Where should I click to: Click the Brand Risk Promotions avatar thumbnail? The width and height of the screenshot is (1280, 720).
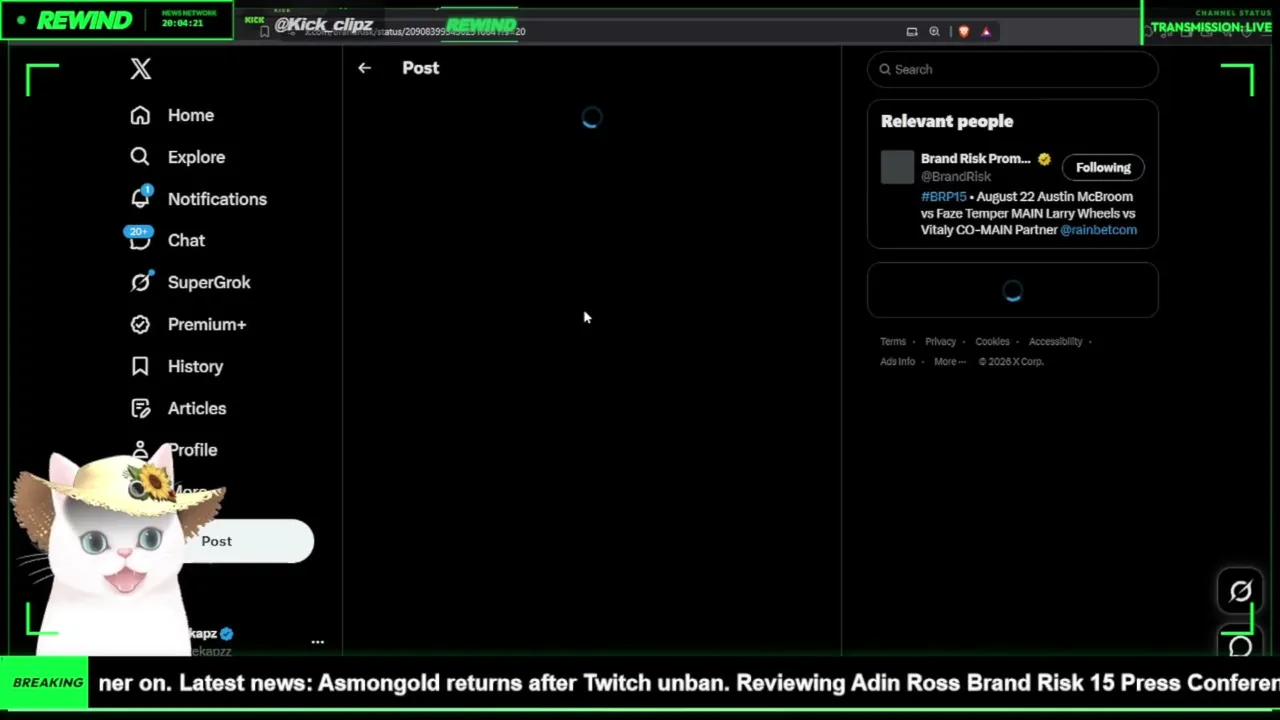[x=897, y=167]
